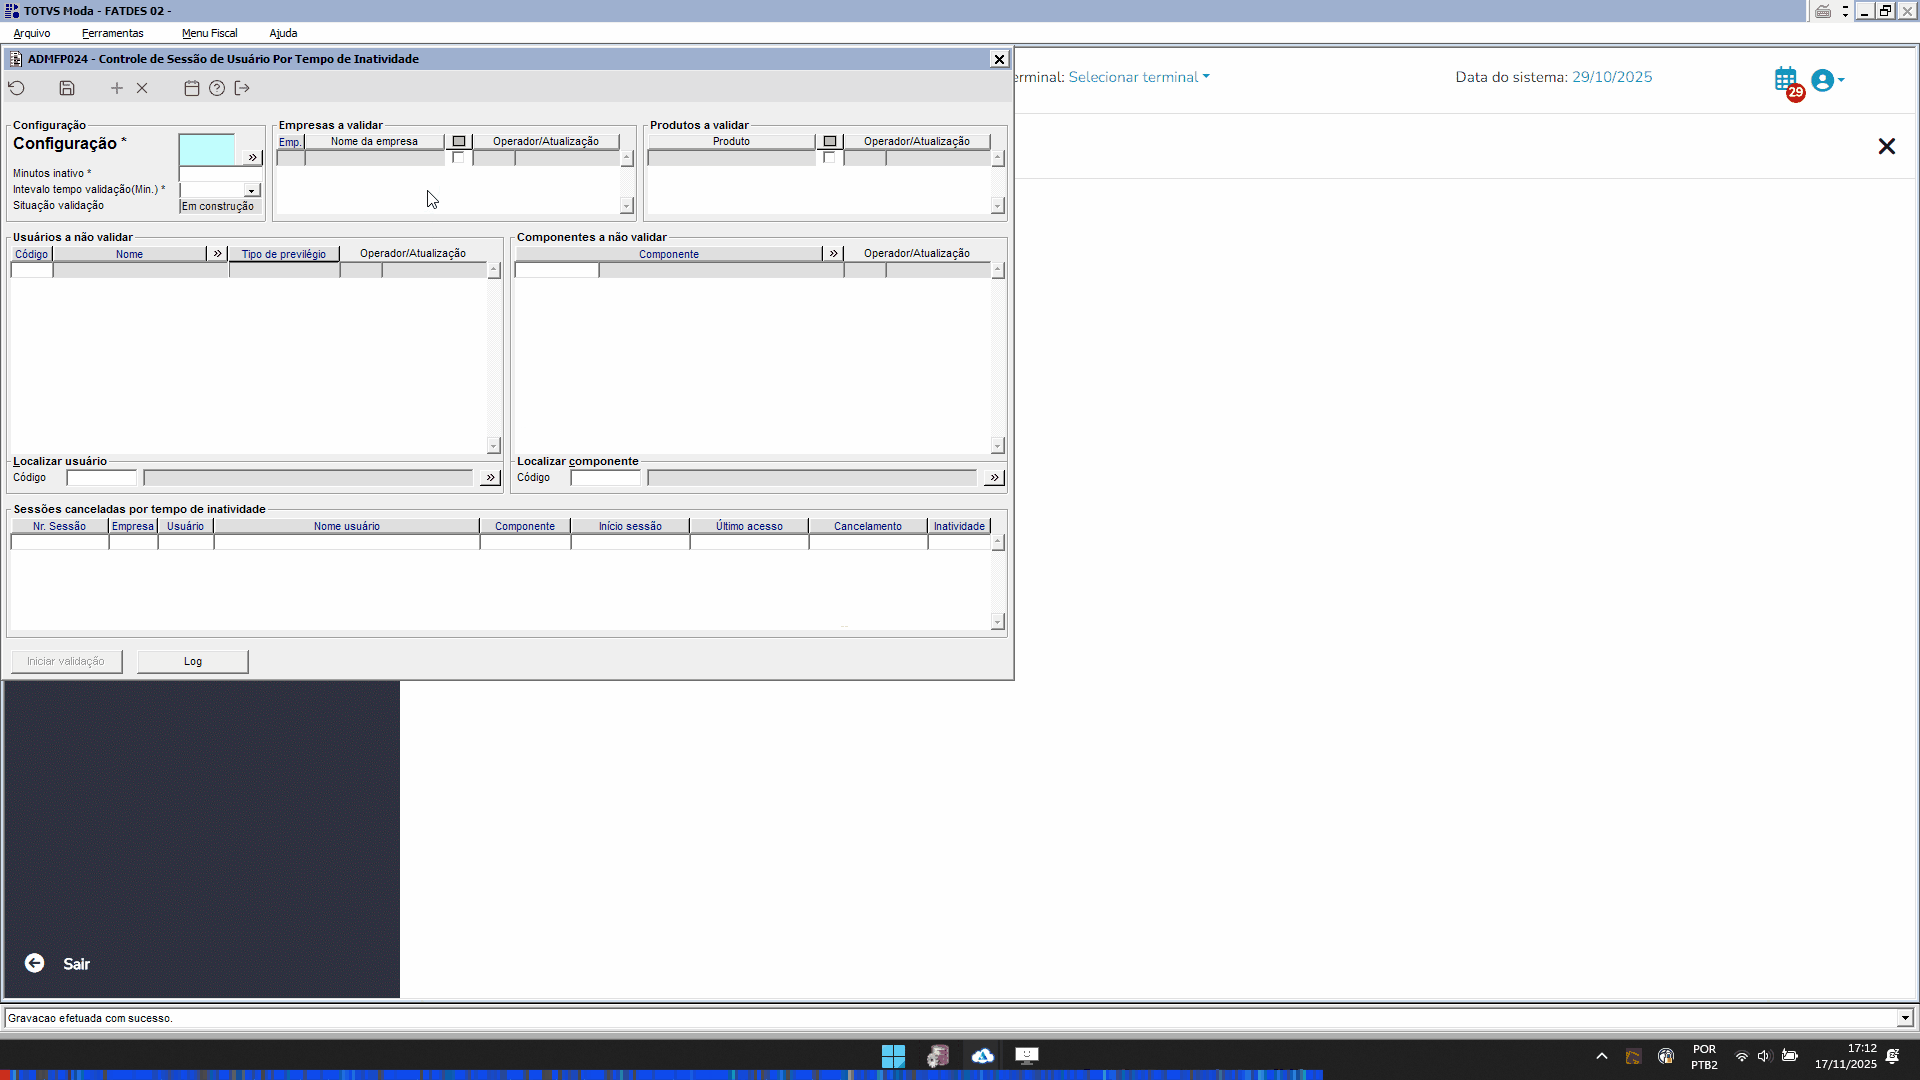
Task: Open the calendar toolbar icon
Action: [192, 88]
